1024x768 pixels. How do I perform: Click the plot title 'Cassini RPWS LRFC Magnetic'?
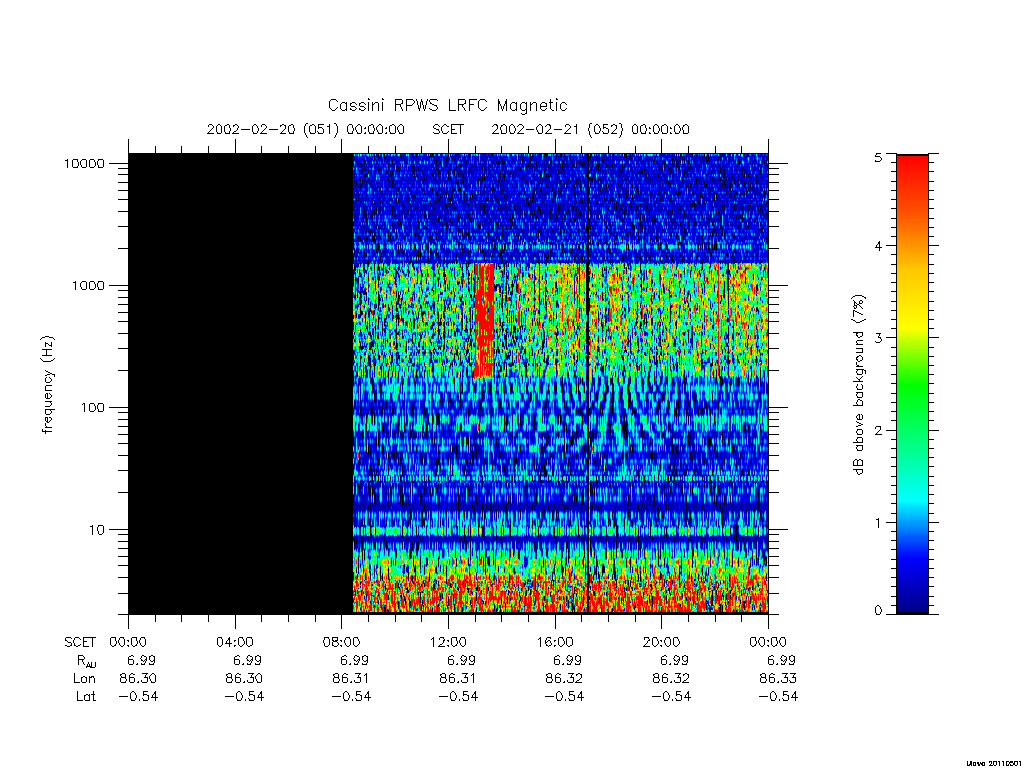pyautogui.click(x=447, y=105)
